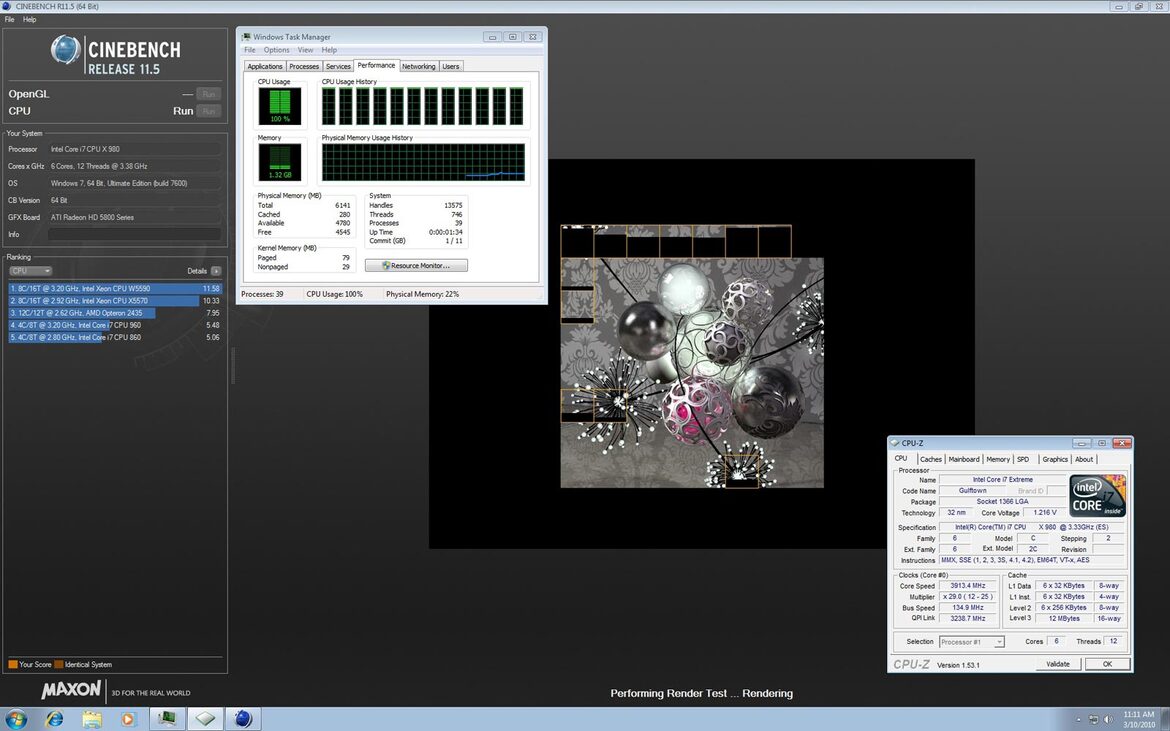
Task: Click the network tray icon
Action: (x=1093, y=720)
